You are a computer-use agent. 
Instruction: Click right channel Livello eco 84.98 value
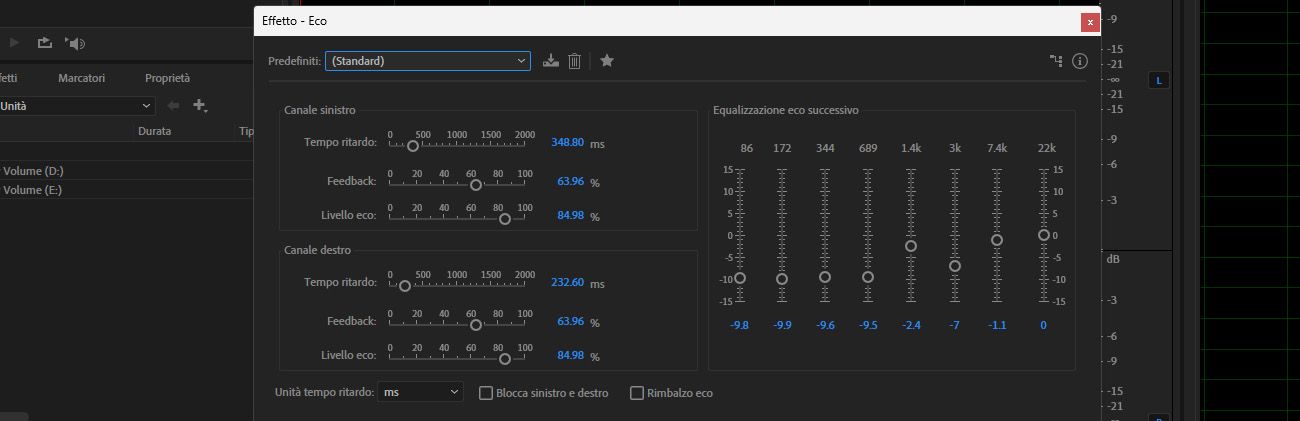tap(570, 355)
